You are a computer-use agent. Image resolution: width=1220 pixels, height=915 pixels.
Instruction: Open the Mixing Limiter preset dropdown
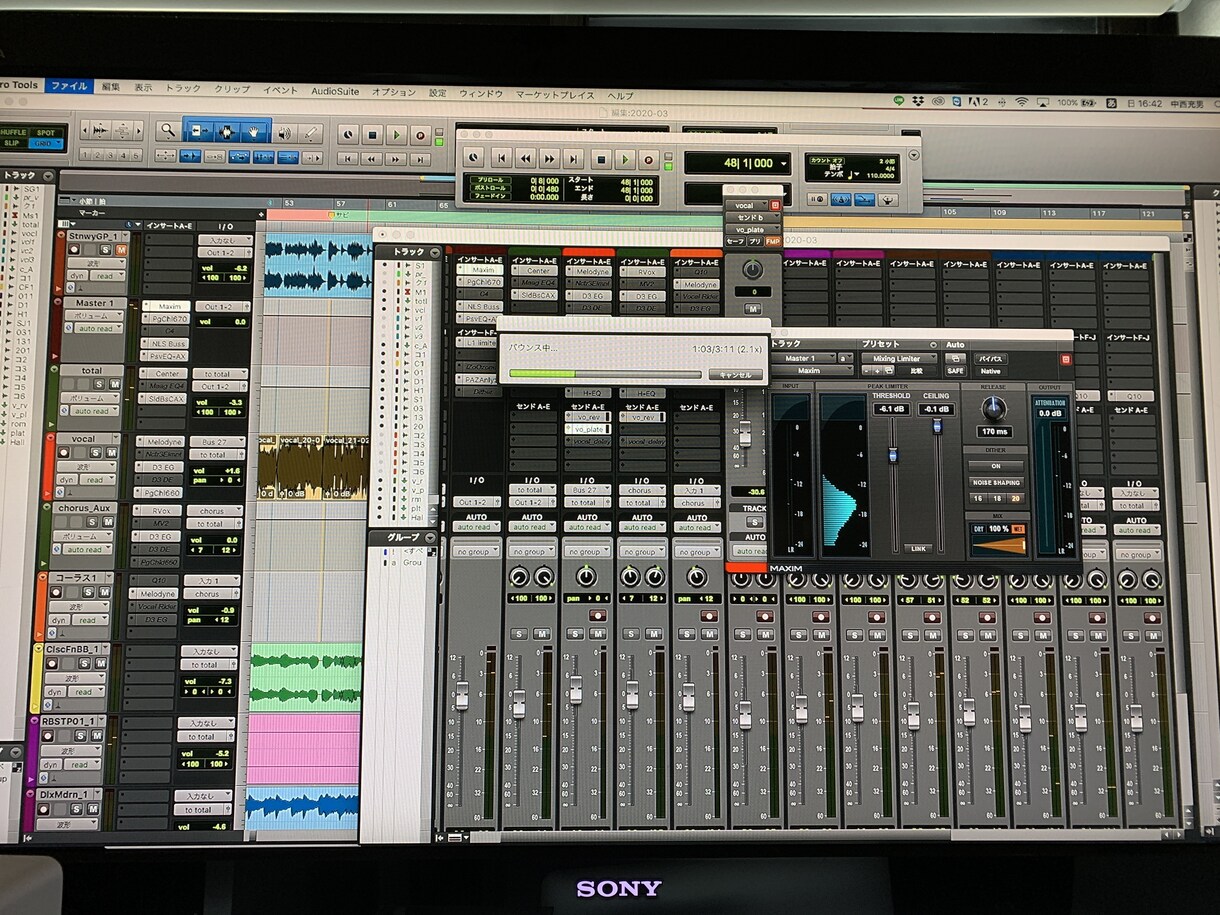899,358
